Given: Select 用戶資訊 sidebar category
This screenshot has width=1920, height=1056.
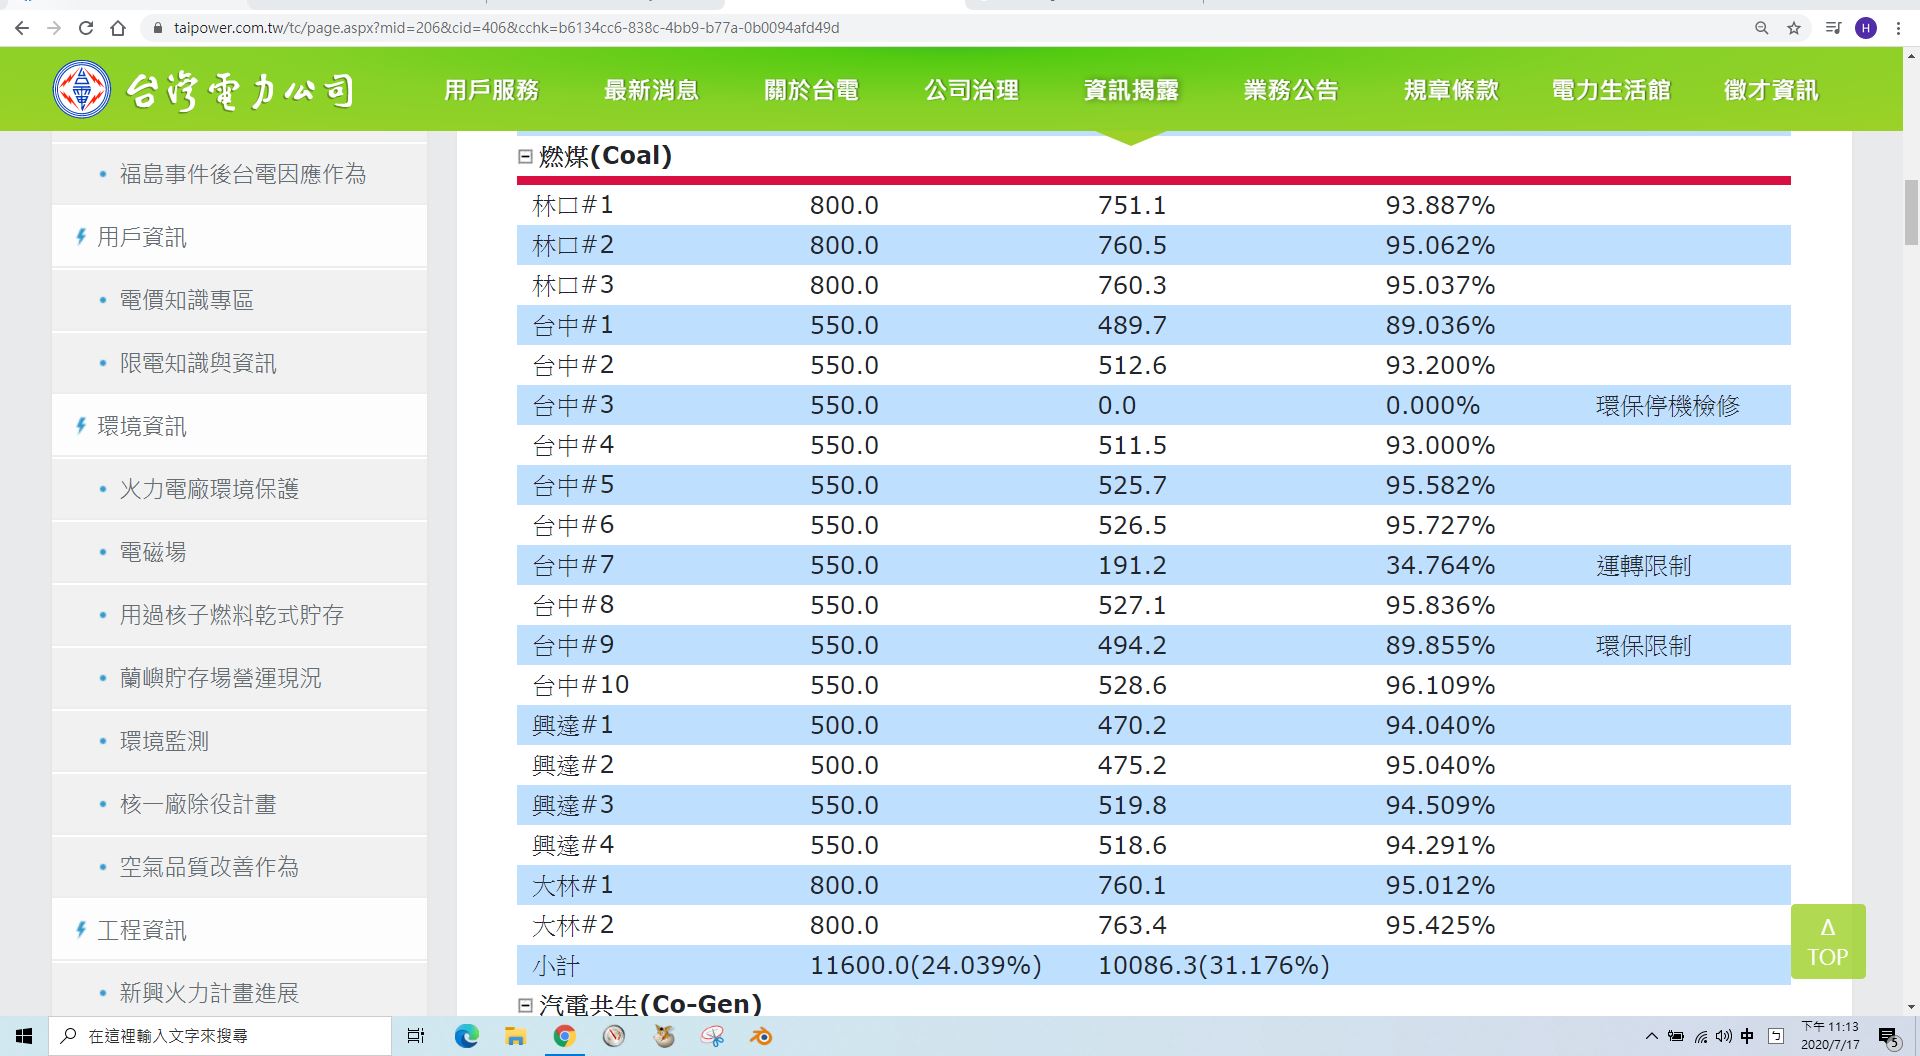Looking at the screenshot, I should [x=142, y=237].
